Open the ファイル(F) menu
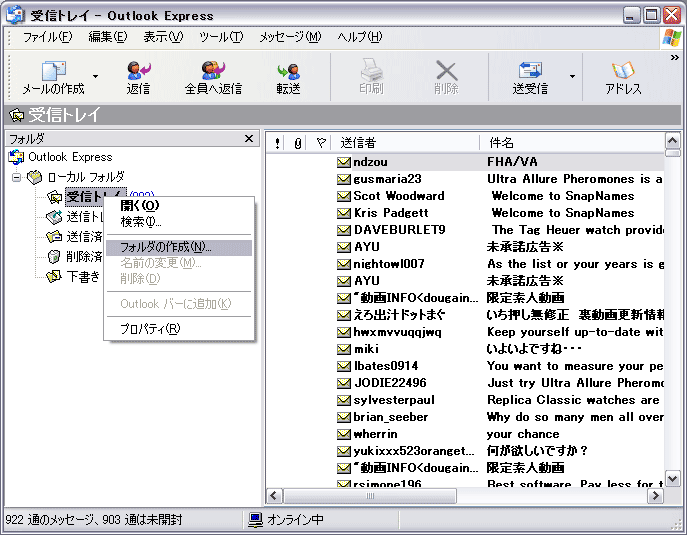This screenshot has width=687, height=535. tap(47, 37)
